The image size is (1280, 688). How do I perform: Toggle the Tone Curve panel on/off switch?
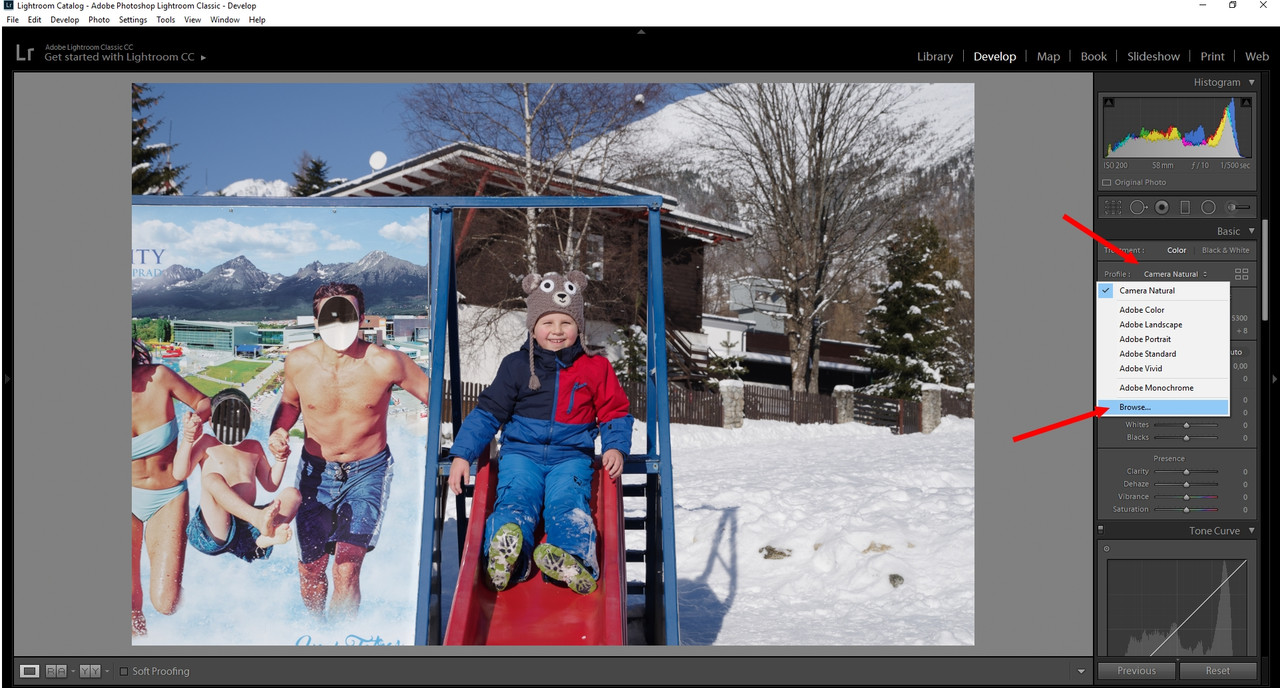click(1101, 530)
